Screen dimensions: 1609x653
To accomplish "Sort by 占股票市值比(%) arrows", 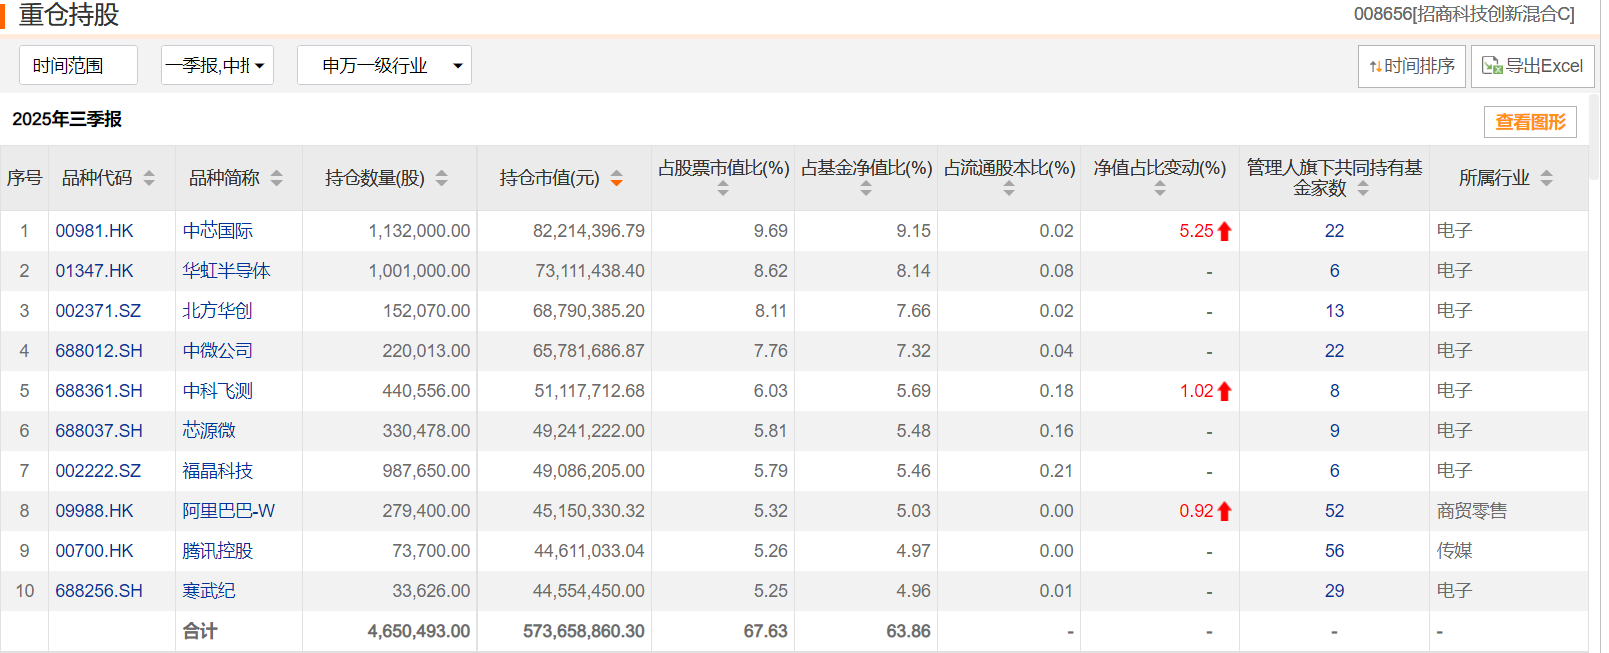I will (723, 188).
